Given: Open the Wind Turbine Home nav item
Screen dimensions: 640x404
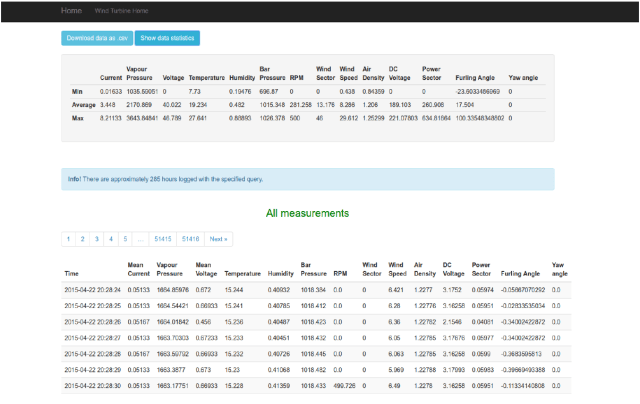Looking at the screenshot, I should 120,9.
